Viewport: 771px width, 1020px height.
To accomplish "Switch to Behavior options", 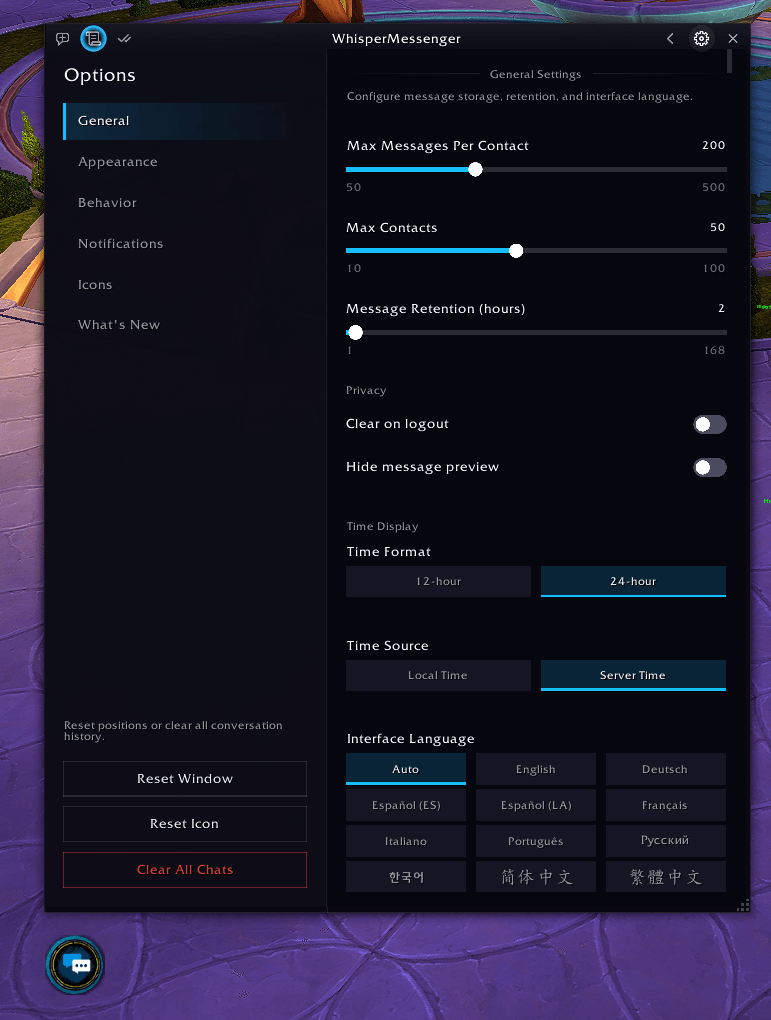I will [107, 203].
